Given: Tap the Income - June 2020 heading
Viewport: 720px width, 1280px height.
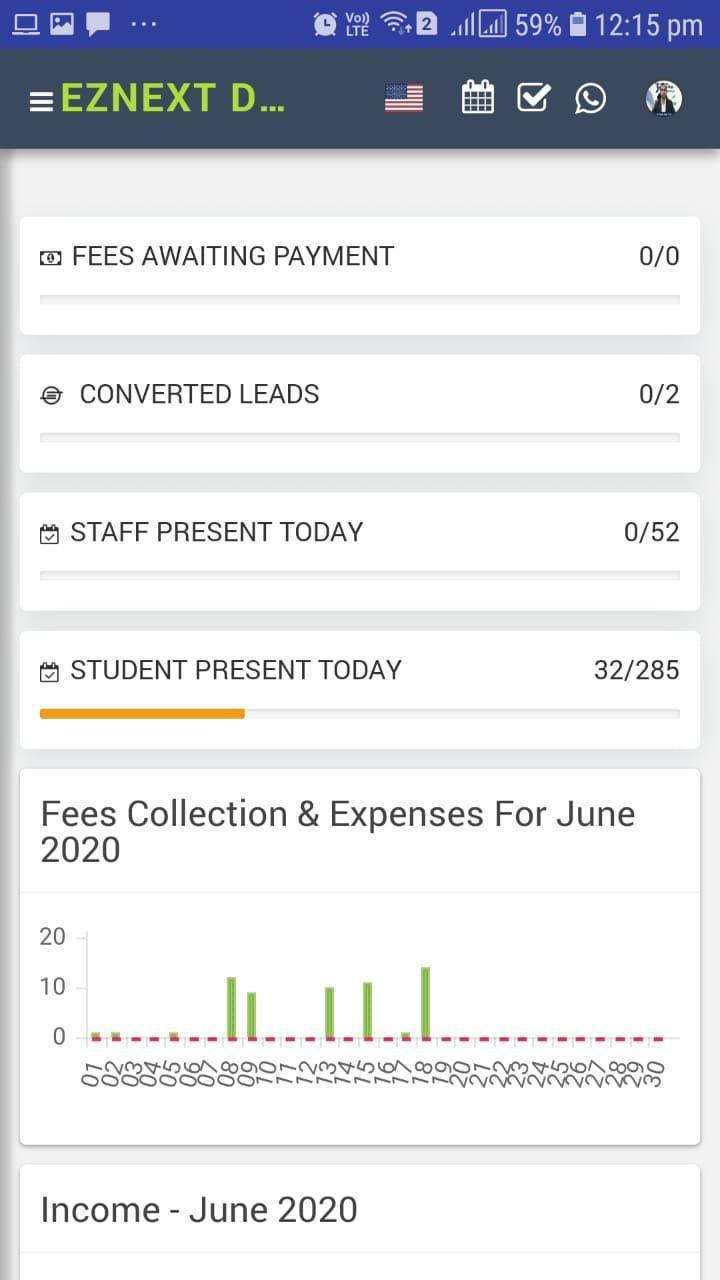Looking at the screenshot, I should pos(199,1210).
